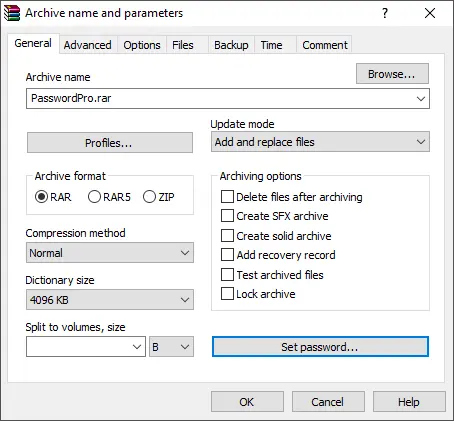Expand the volume size unit dropdown
Screen dimensions: 454x421
pyautogui.click(x=171, y=347)
